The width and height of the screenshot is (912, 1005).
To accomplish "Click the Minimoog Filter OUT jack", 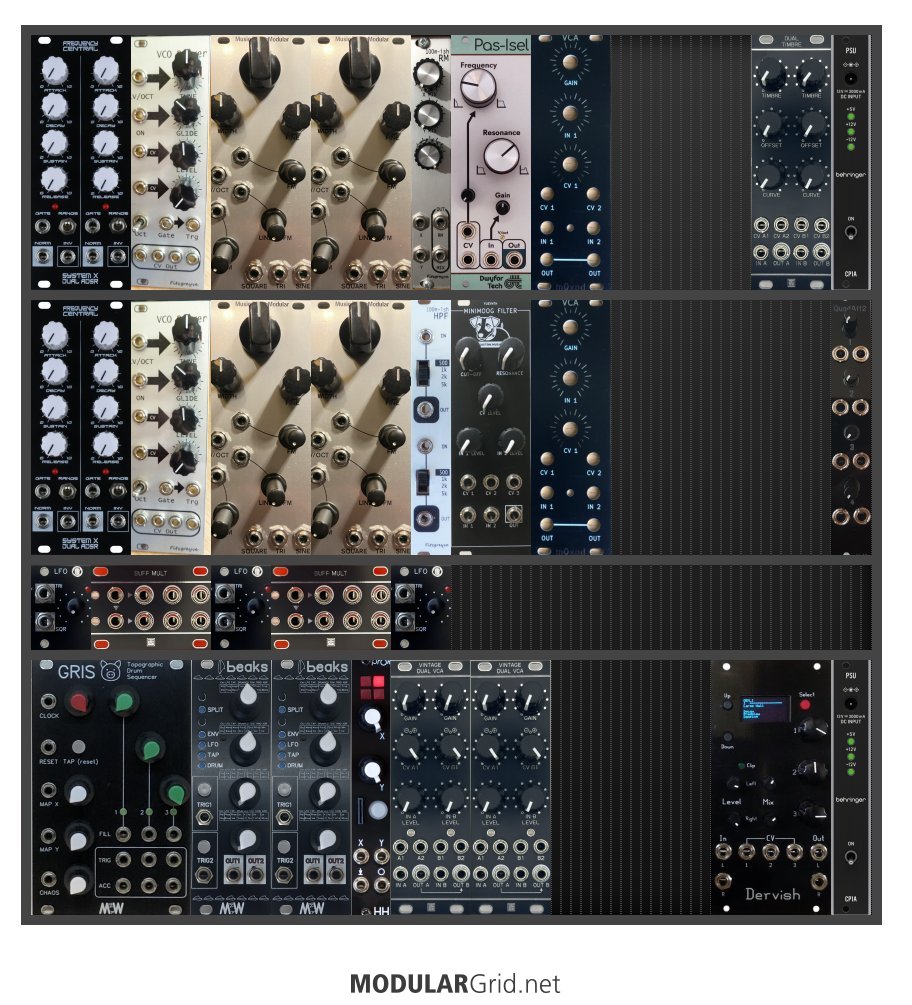I will pyautogui.click(x=513, y=513).
